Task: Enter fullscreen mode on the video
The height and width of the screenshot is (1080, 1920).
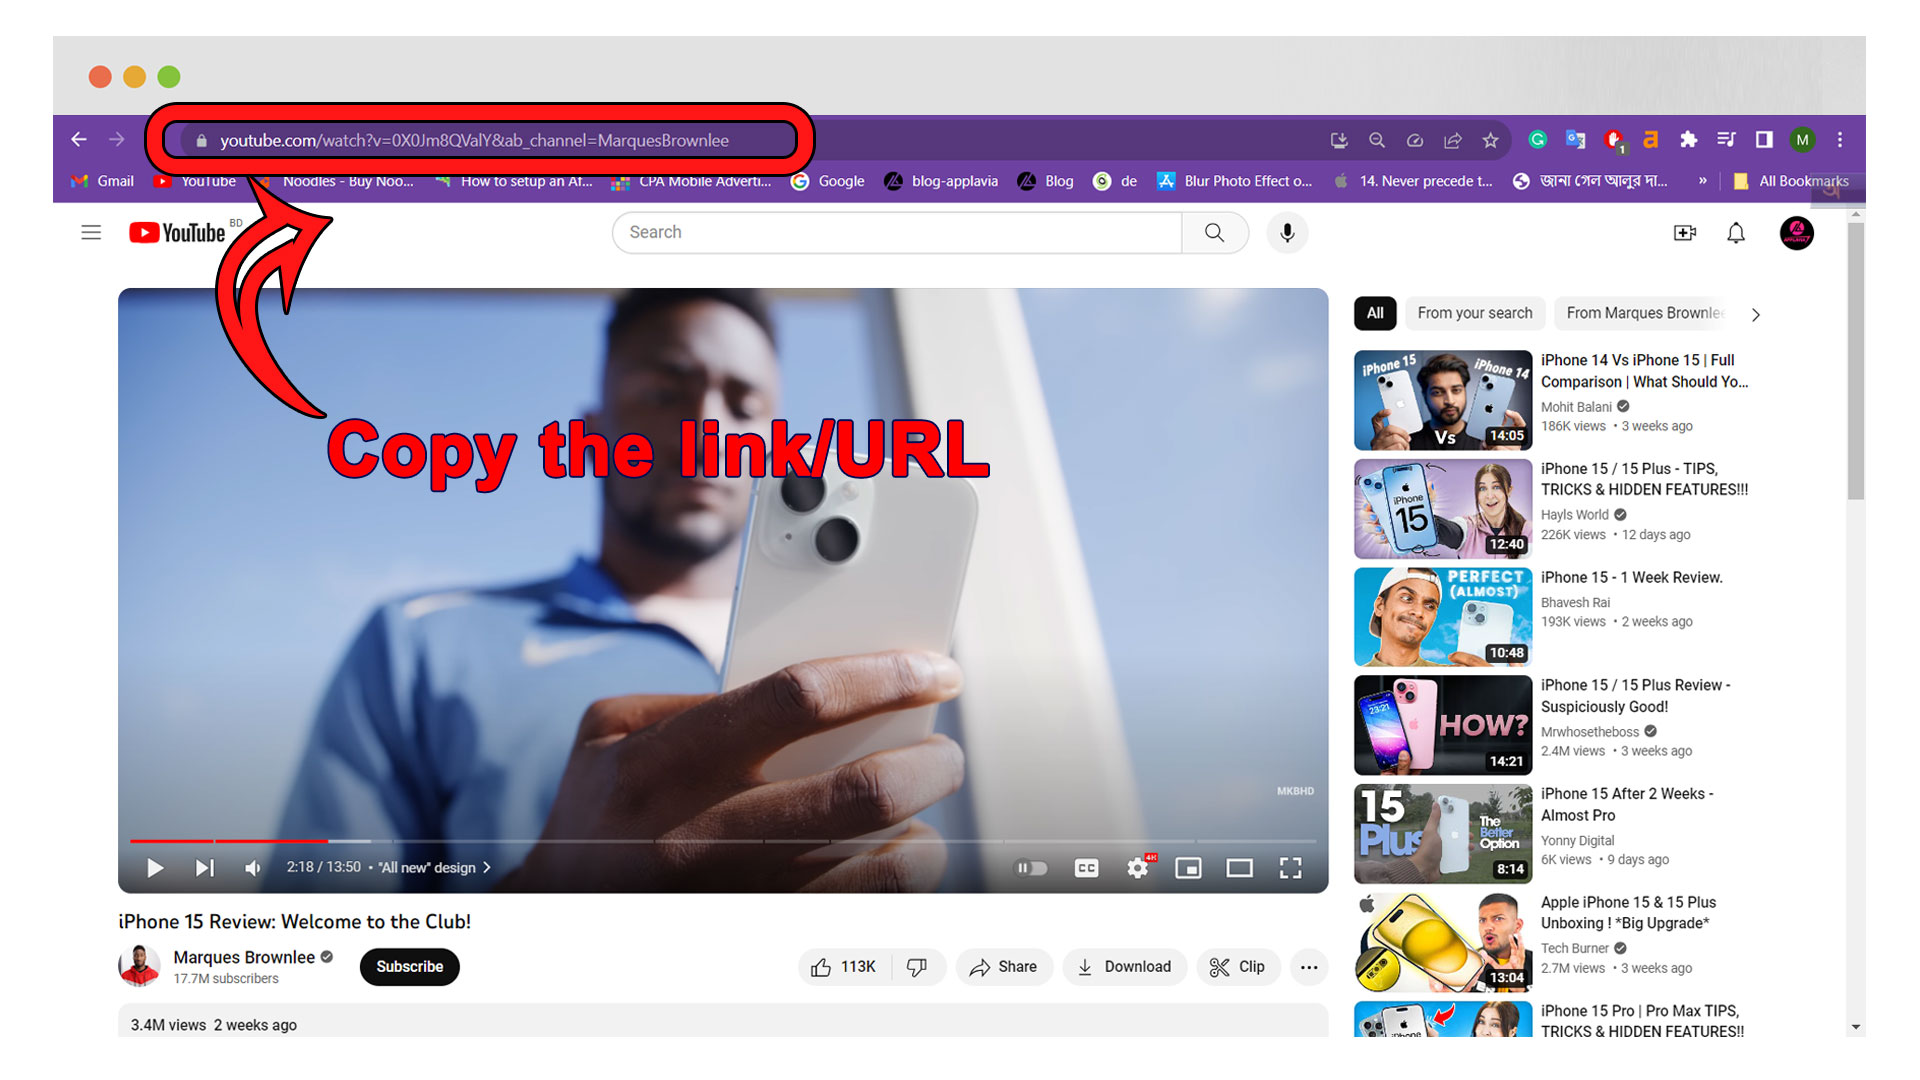Action: tap(1290, 868)
